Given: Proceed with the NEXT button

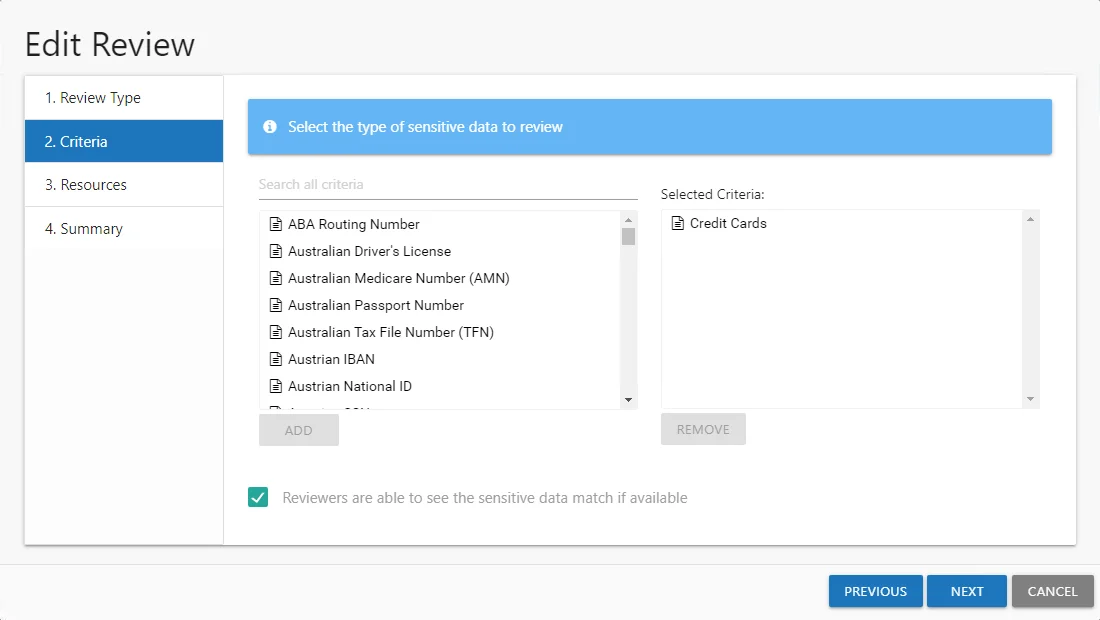Looking at the screenshot, I should 967,591.
